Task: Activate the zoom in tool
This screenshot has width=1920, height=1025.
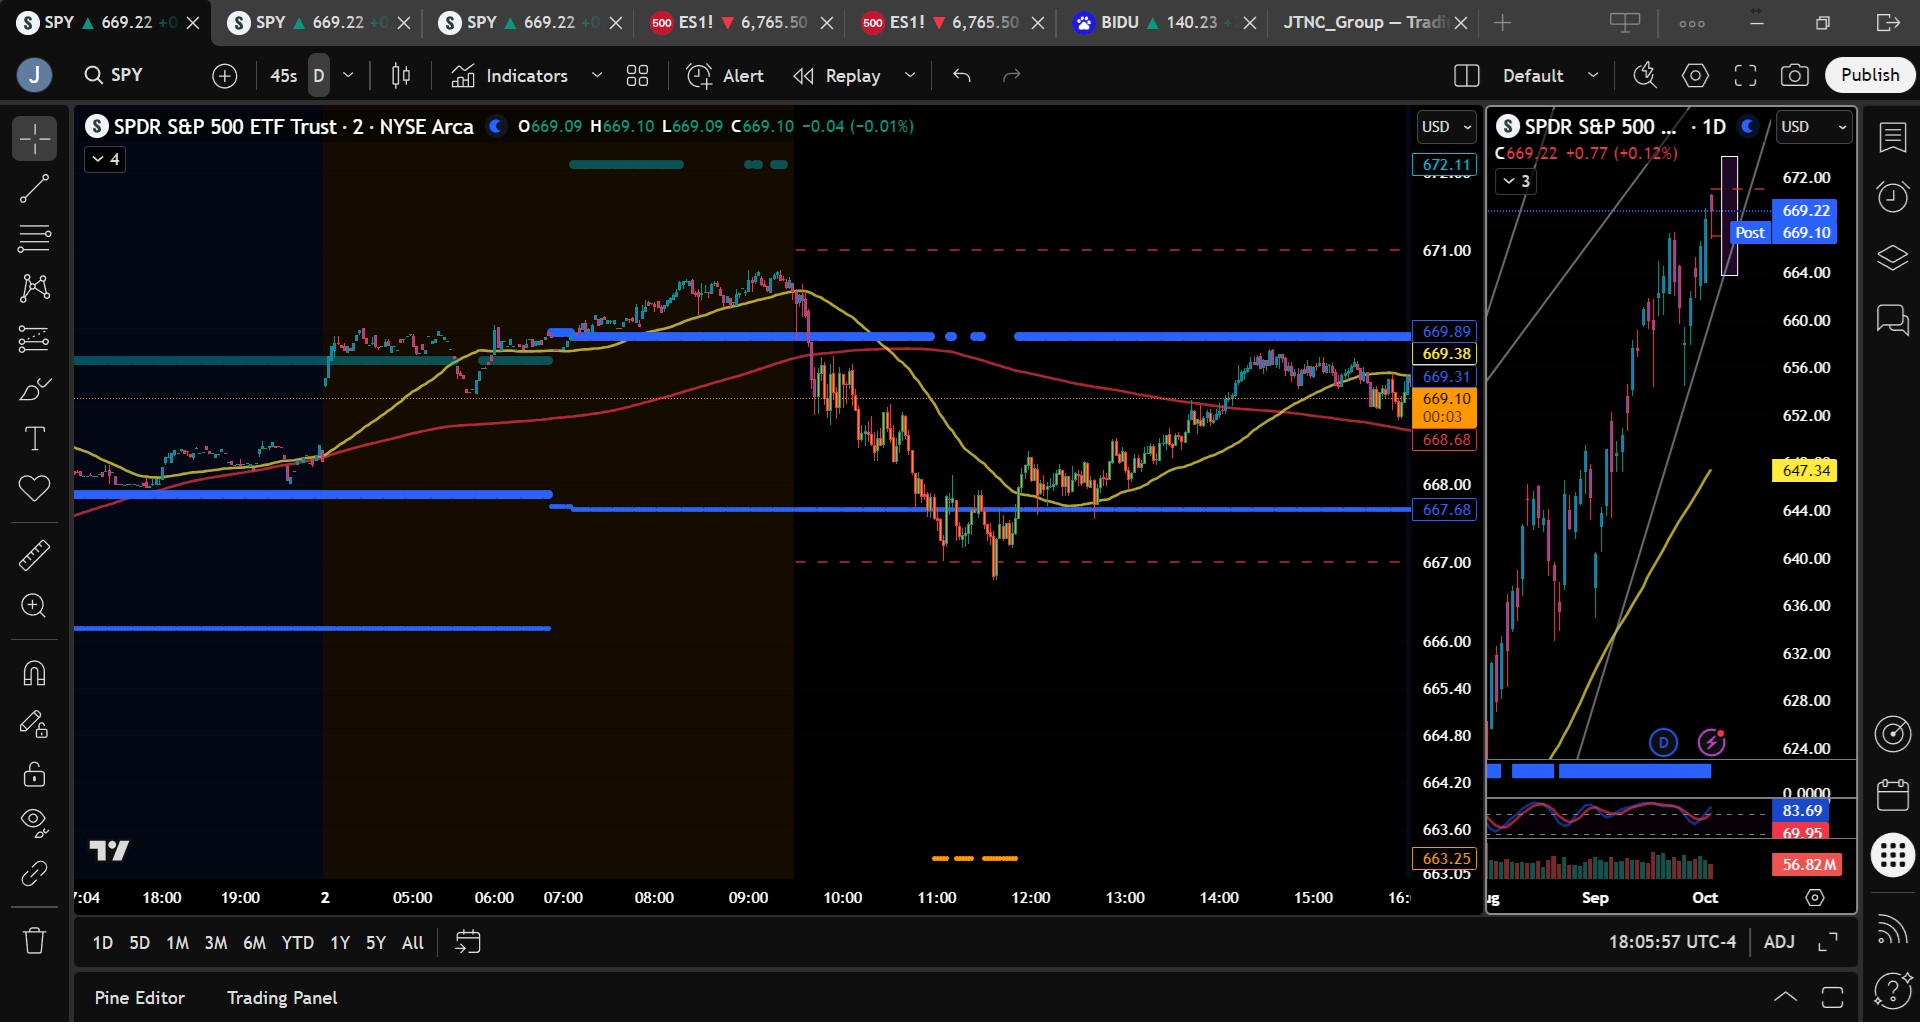Action: coord(34,606)
